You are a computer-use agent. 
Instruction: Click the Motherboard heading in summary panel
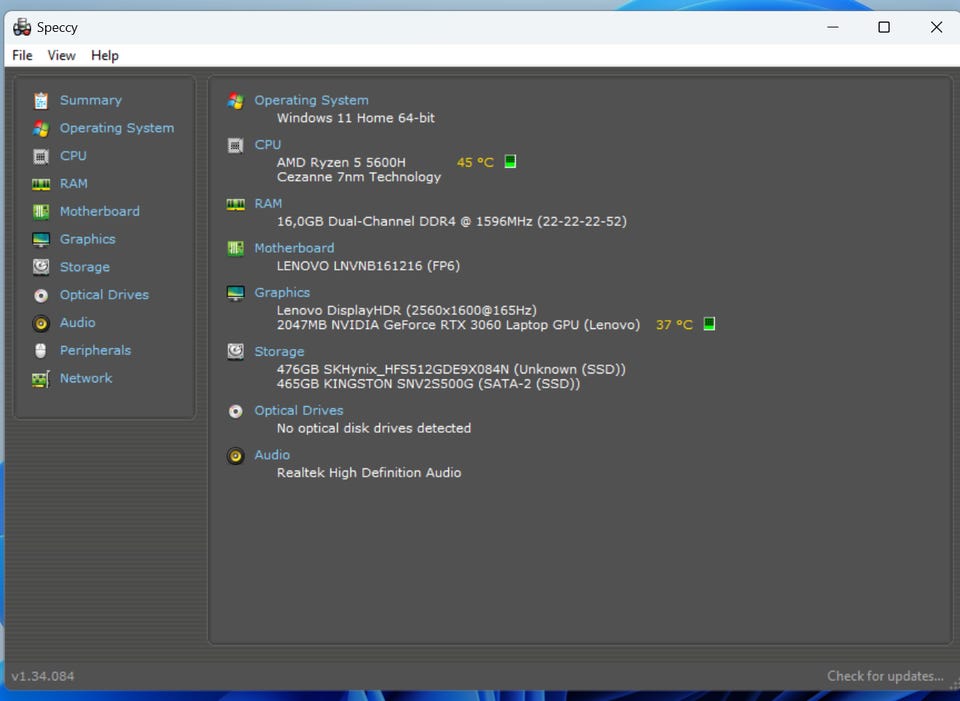294,248
